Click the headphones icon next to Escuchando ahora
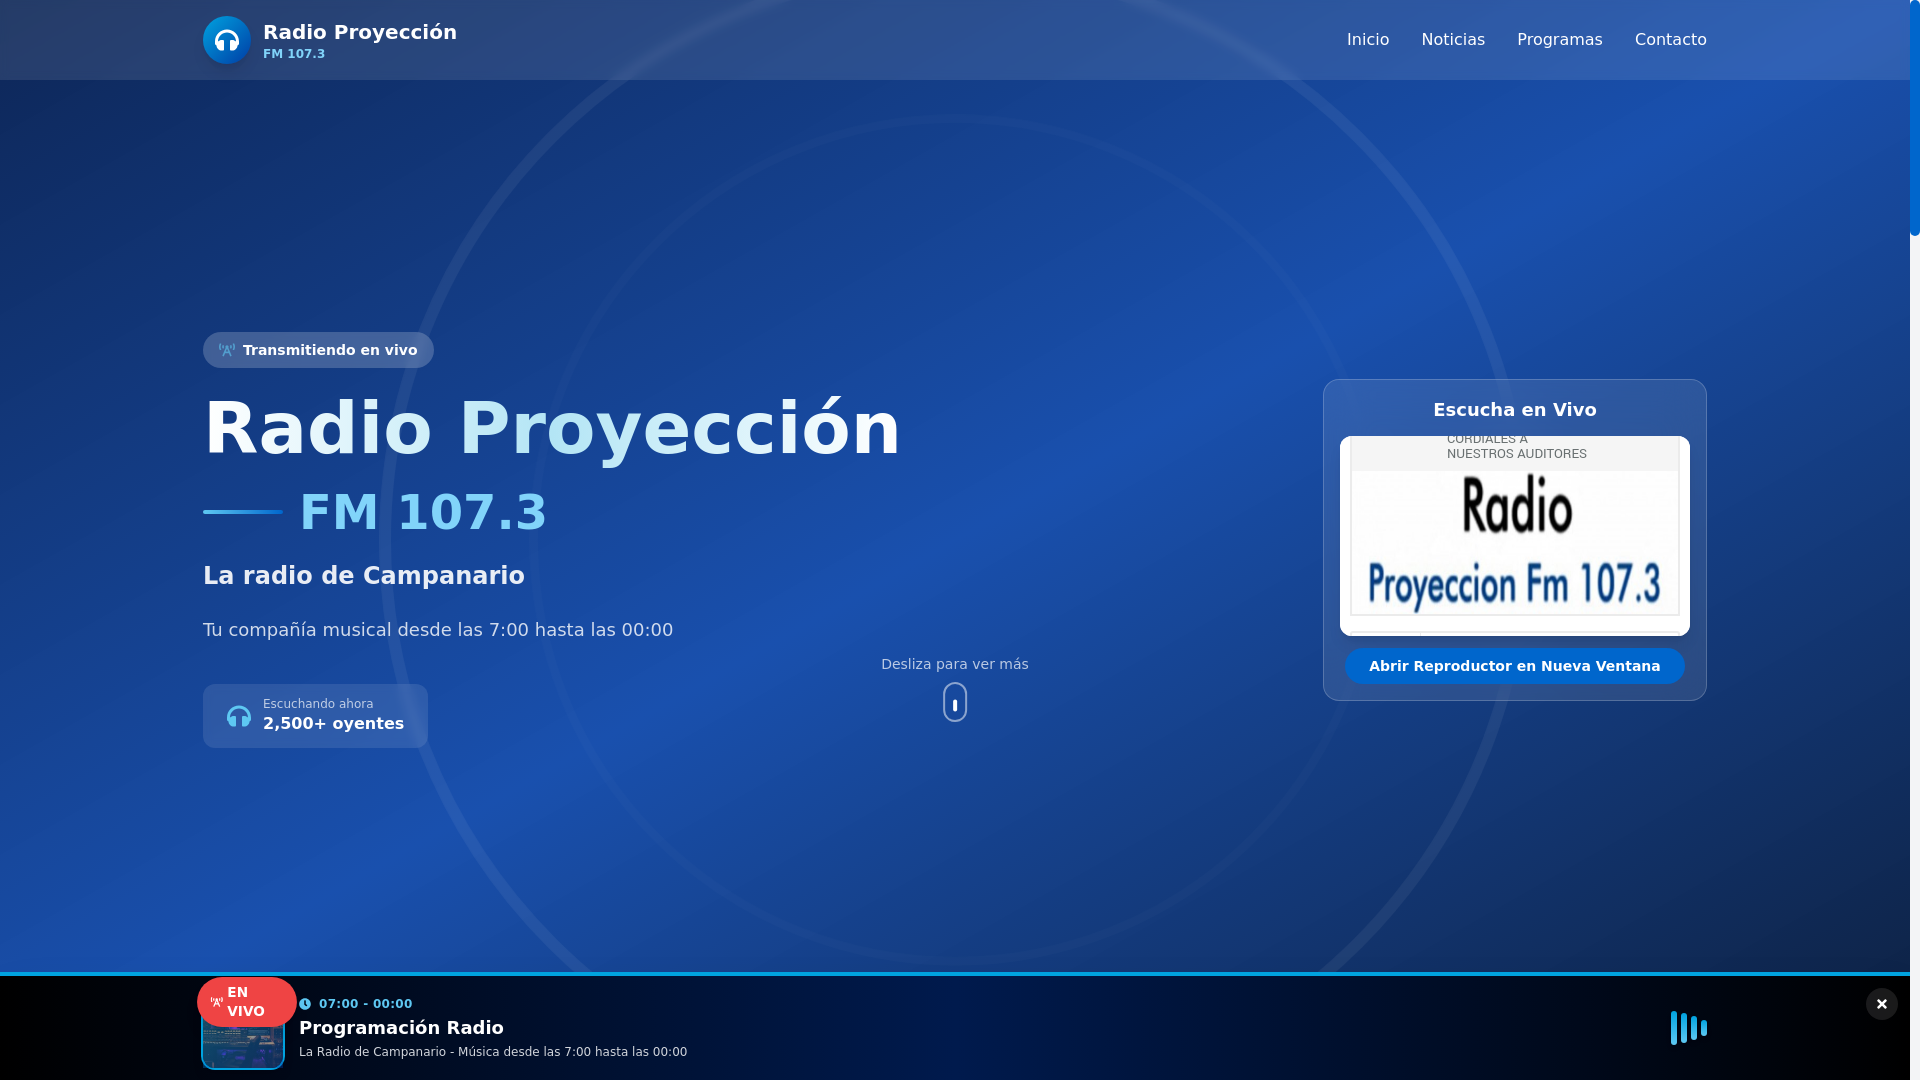Viewport: 1920px width, 1080px height. (239, 716)
